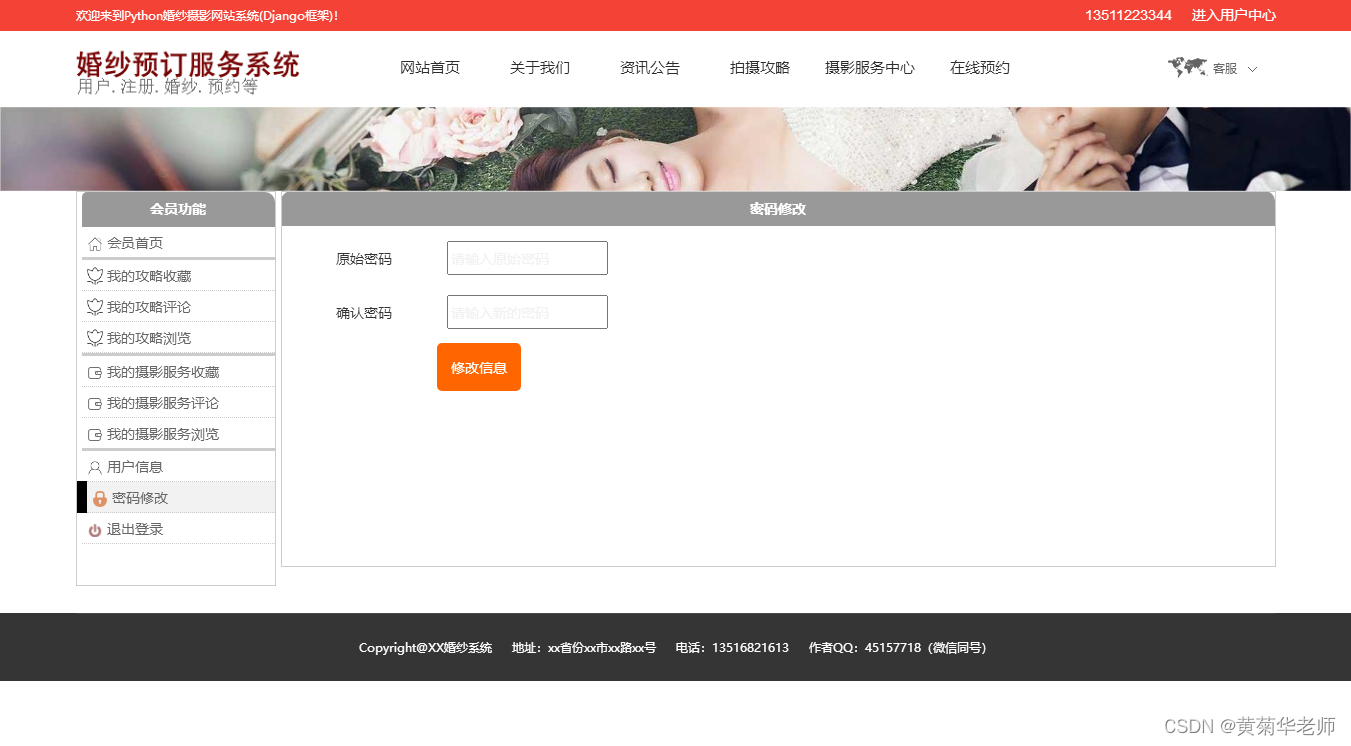This screenshot has width=1351, height=746.
Task: Click the 会员功能 panel header
Action: [178, 209]
